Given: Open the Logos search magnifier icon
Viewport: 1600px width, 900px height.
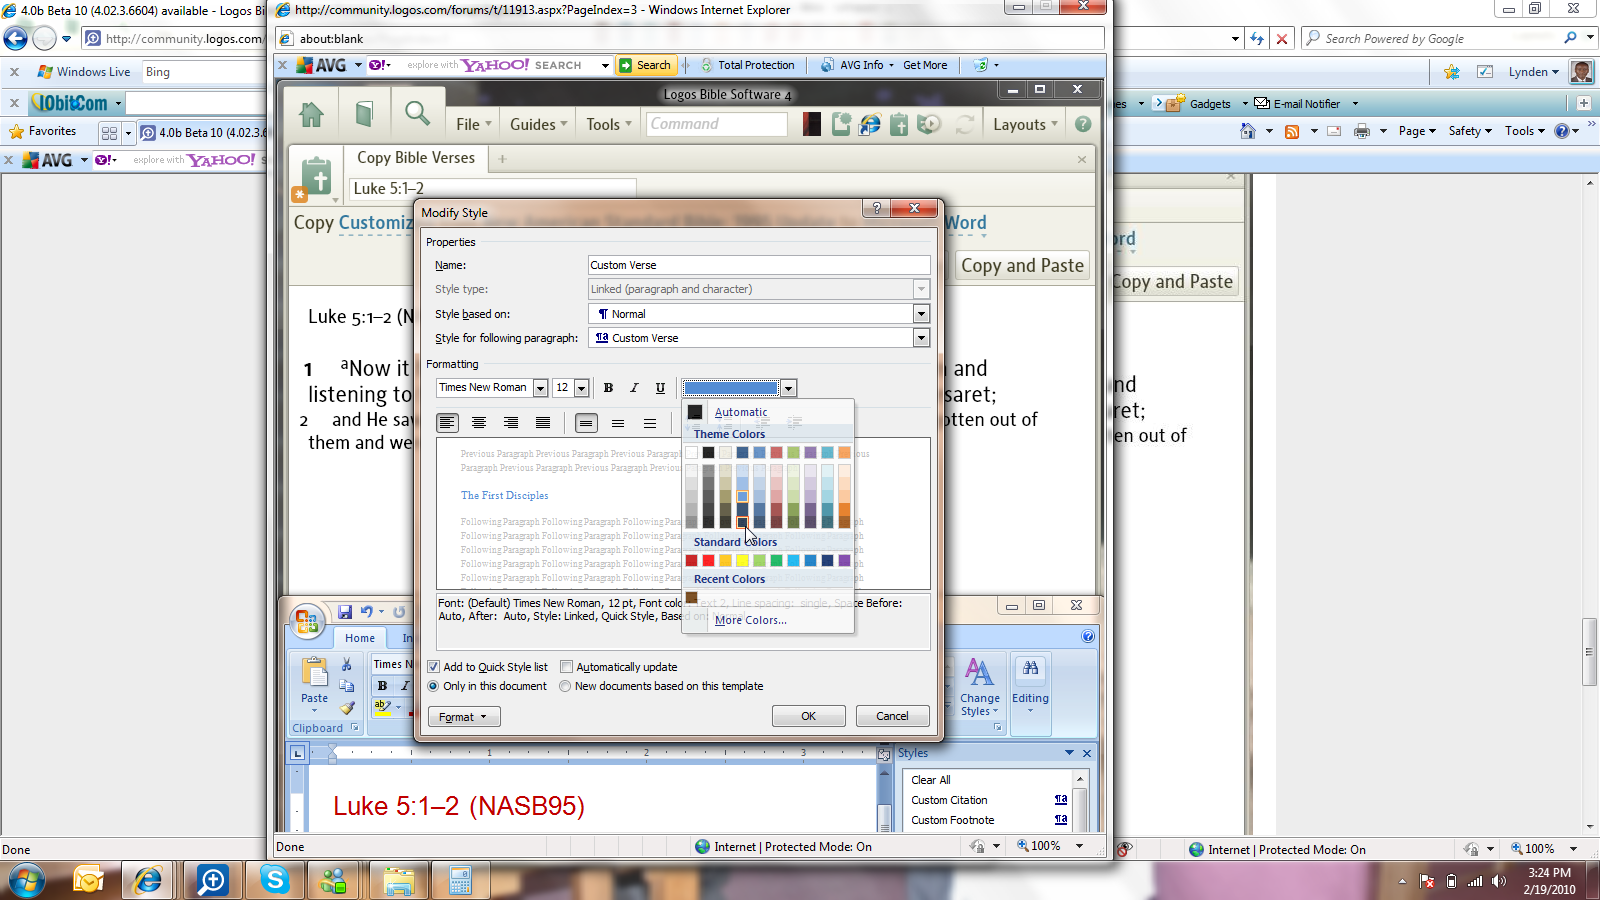Looking at the screenshot, I should [x=417, y=113].
